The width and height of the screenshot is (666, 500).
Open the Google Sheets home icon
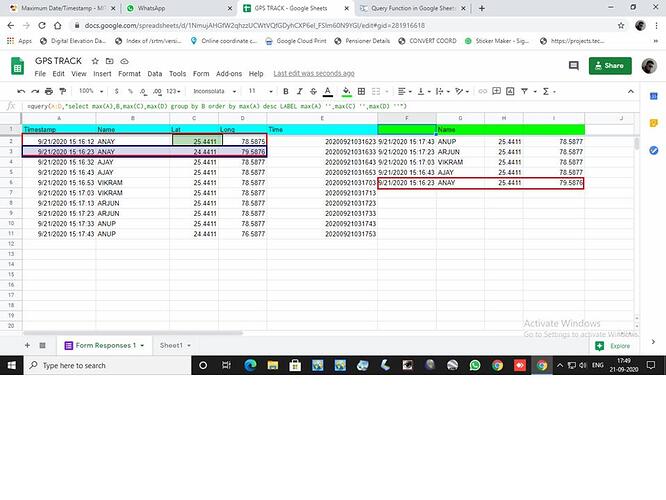[x=17, y=66]
